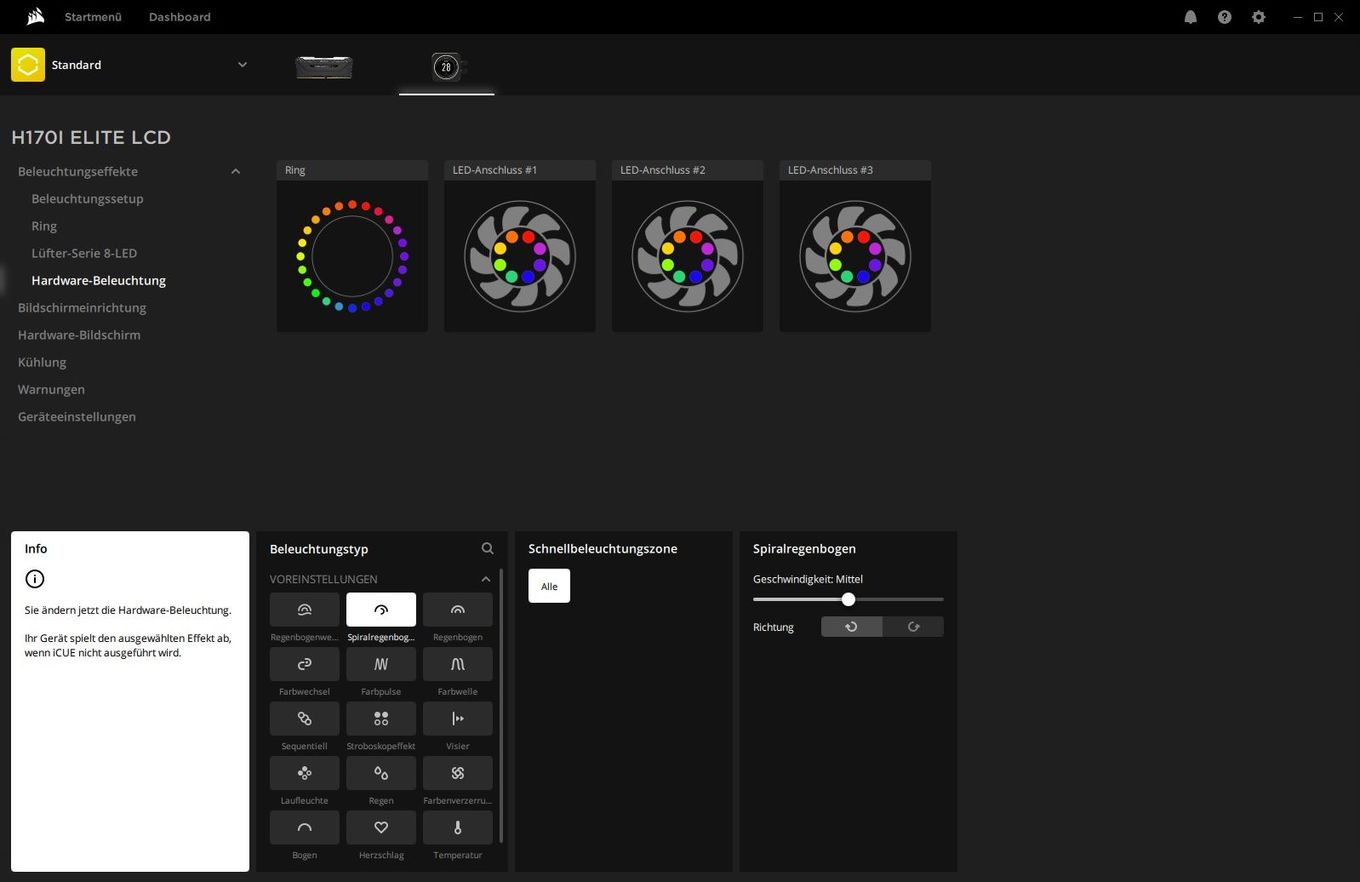Open the Ring lighting sidebar entry
This screenshot has width=1360, height=882.
[x=44, y=226]
